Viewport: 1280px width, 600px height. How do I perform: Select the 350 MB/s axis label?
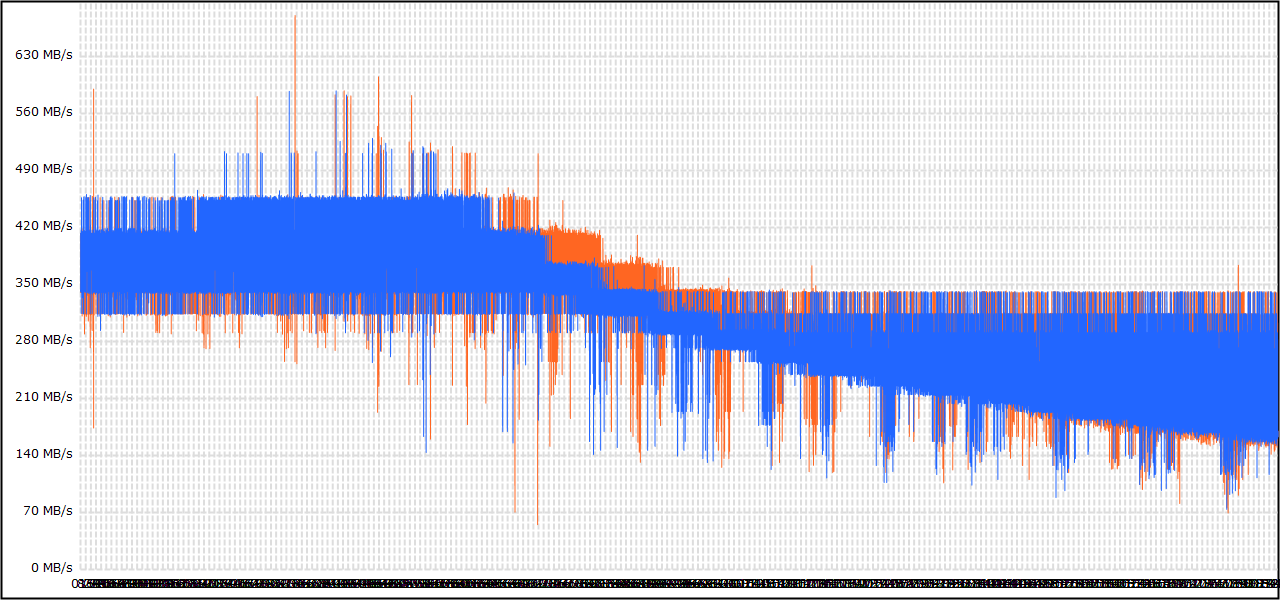(44, 282)
